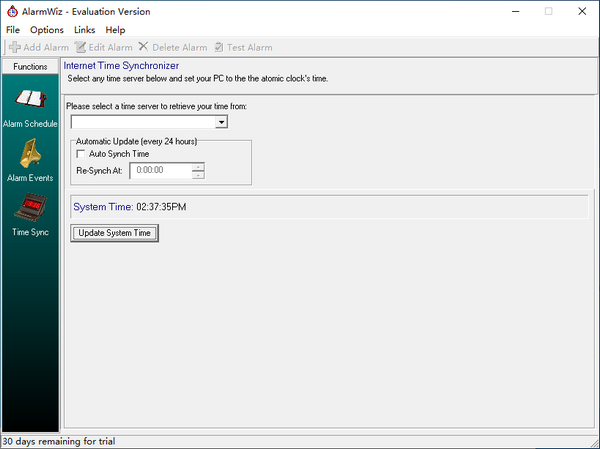Enable the Auto Synch Time checkbox
This screenshot has width=600, height=449.
pyautogui.click(x=81, y=154)
